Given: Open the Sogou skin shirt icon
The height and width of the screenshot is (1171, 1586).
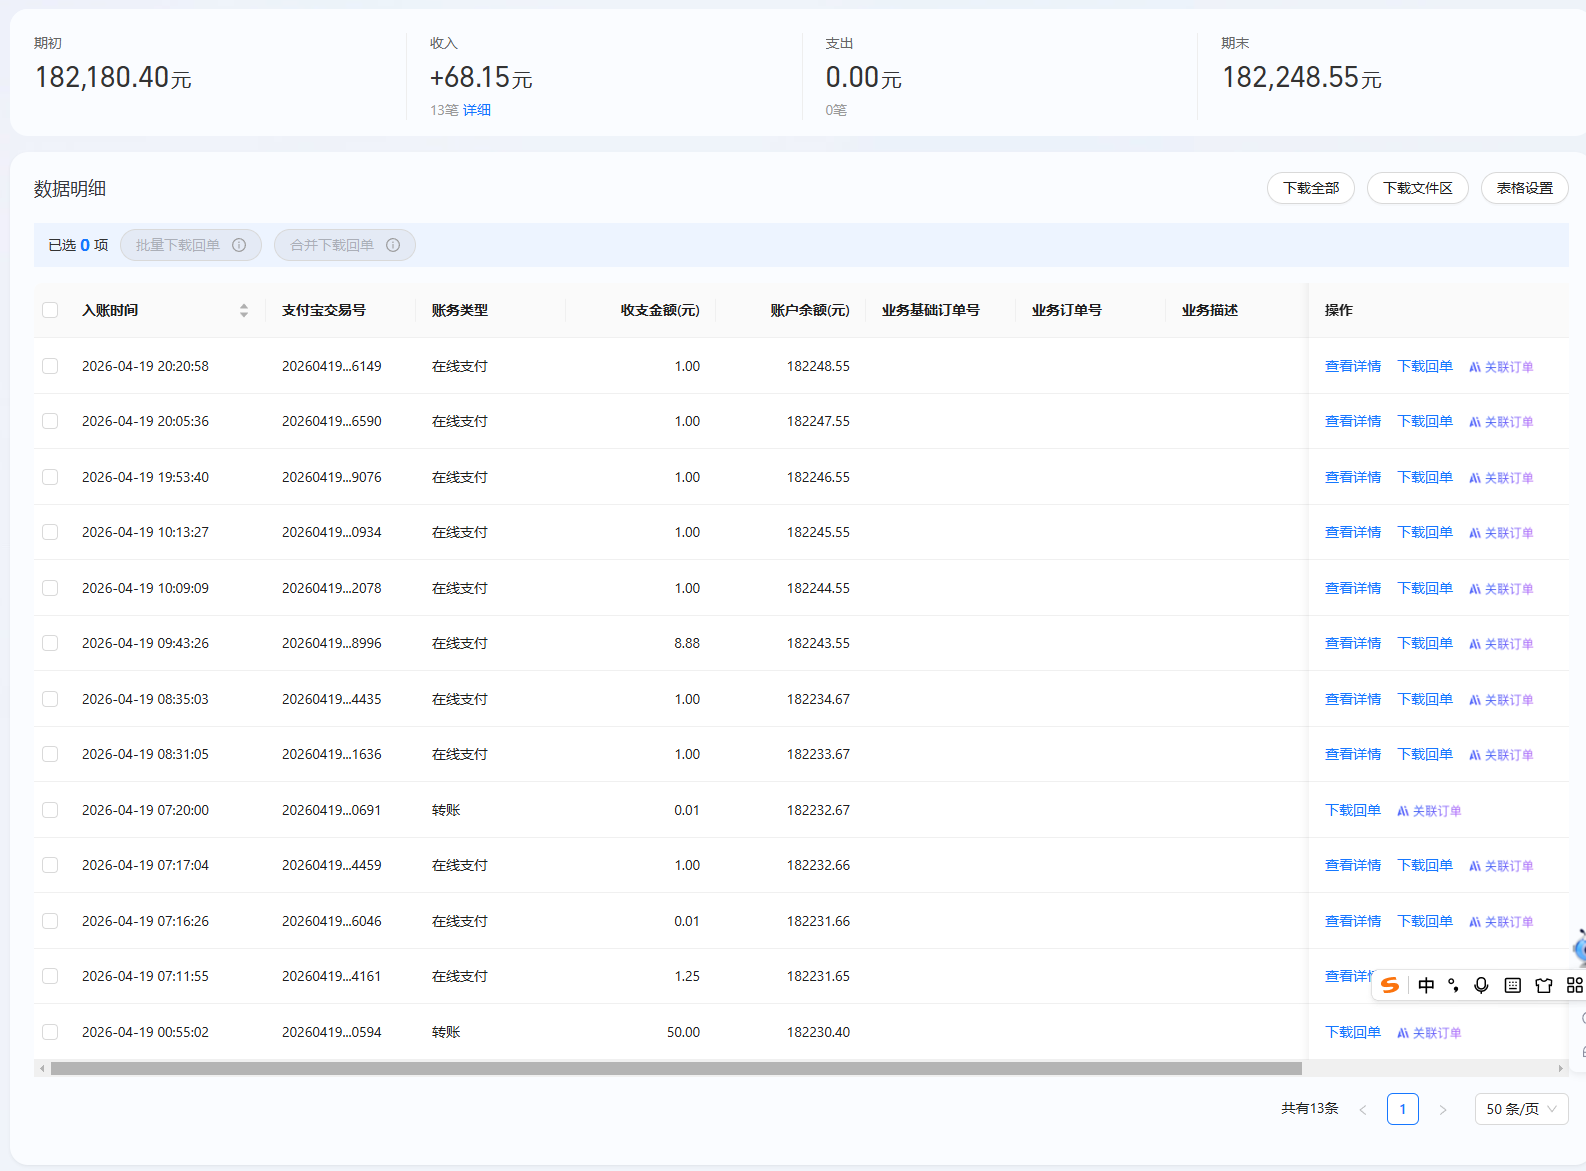Looking at the screenshot, I should pyautogui.click(x=1543, y=985).
